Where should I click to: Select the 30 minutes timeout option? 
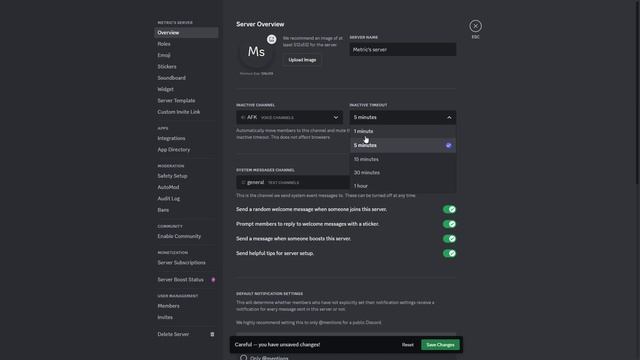point(402,173)
